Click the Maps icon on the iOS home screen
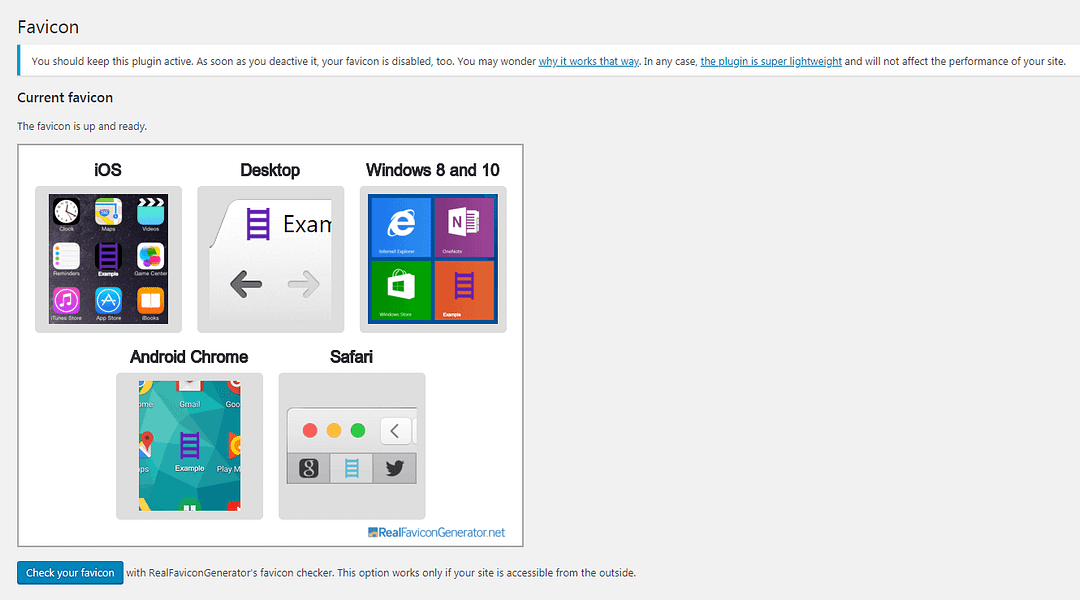This screenshot has height=600, width=1080. coord(107,211)
